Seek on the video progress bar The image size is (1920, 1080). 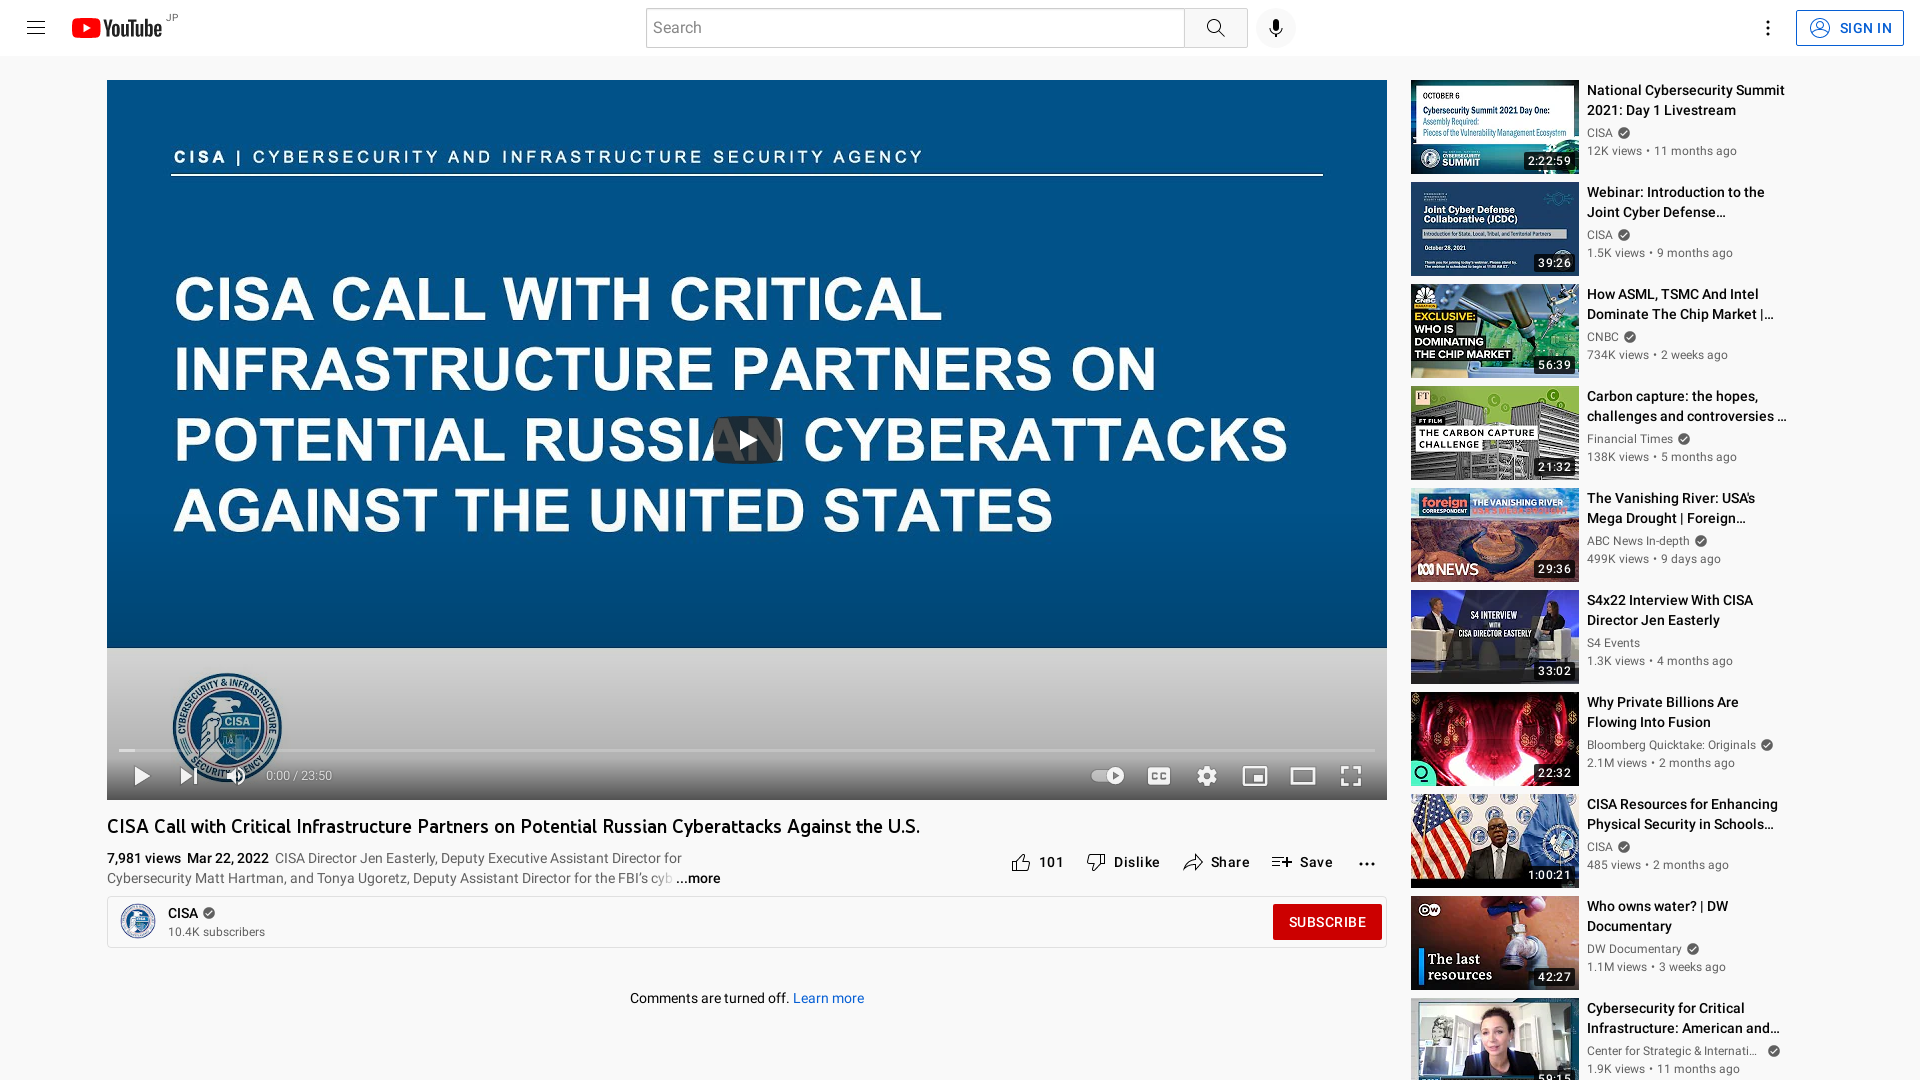pyautogui.click(x=747, y=750)
